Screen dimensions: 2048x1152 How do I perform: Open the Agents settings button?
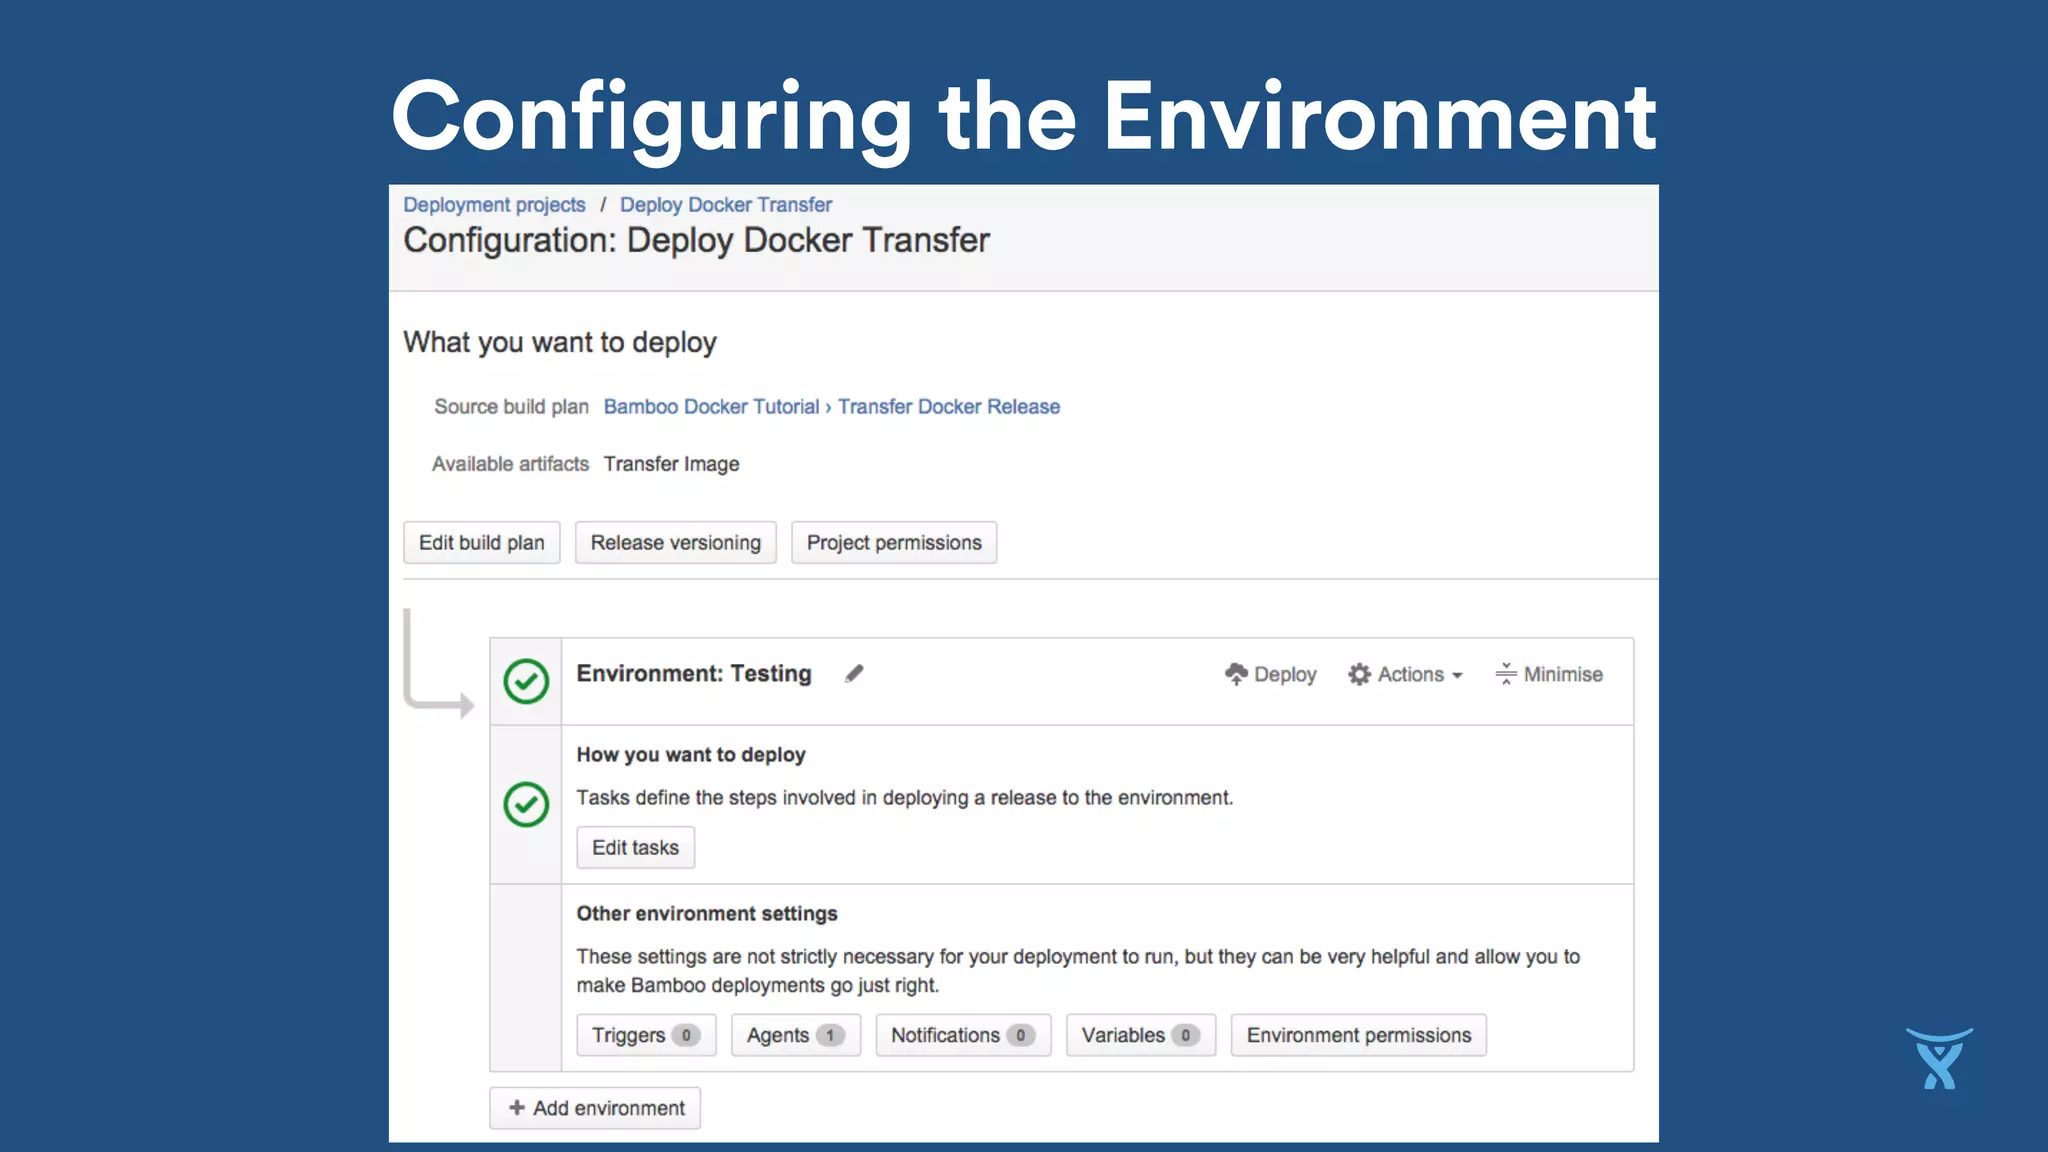tap(796, 1036)
